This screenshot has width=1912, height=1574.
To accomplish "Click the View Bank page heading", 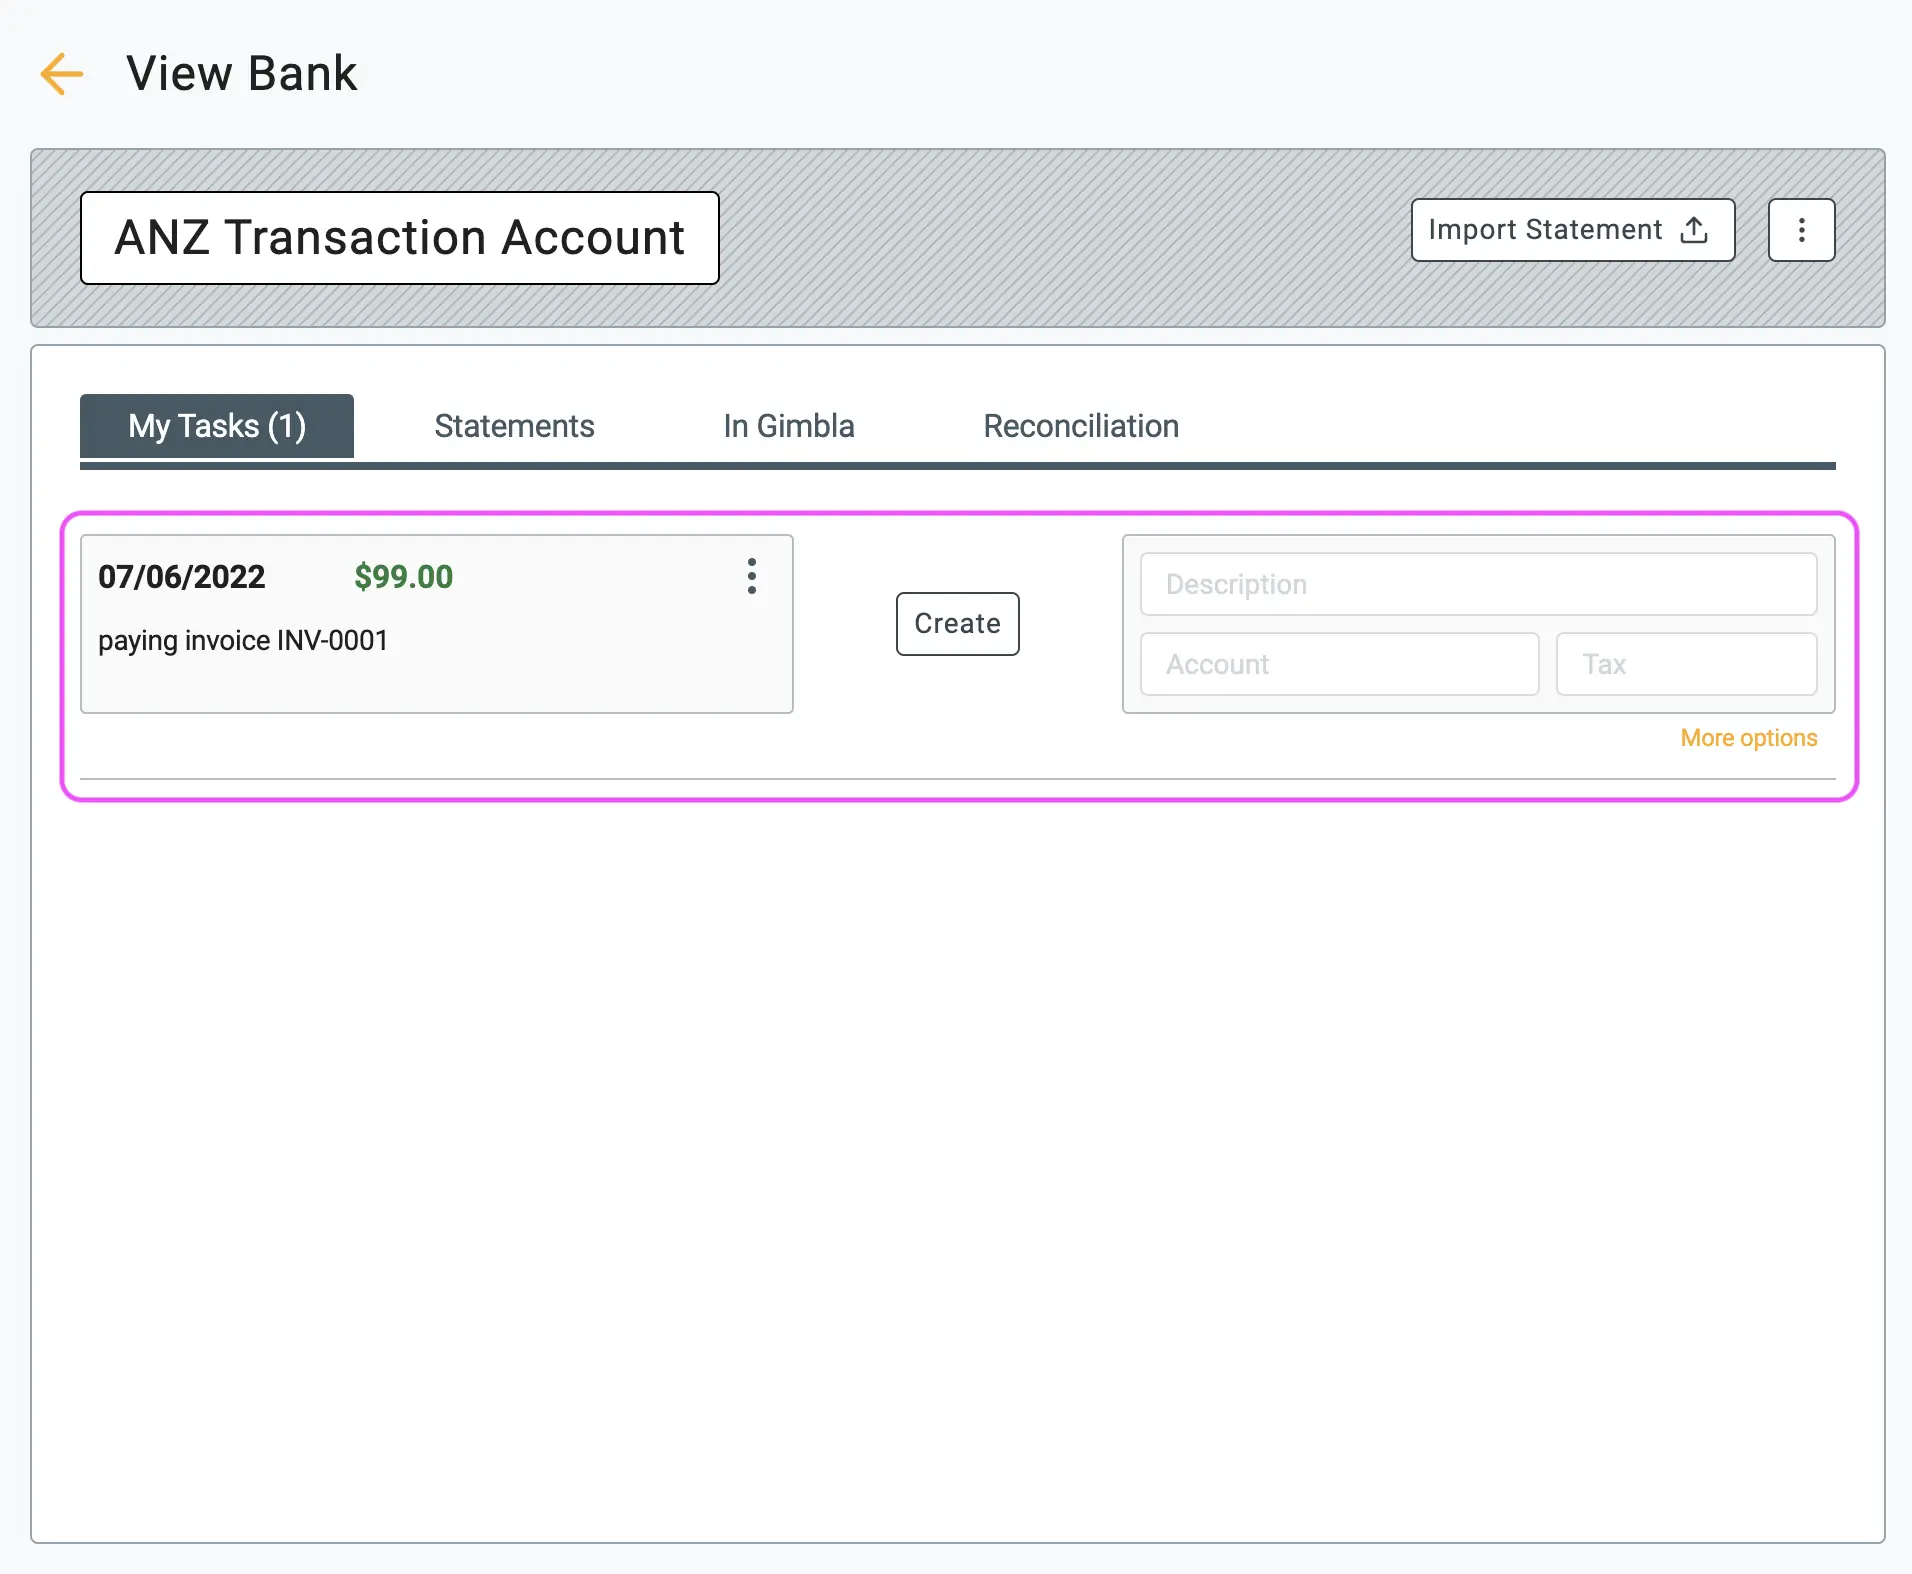I will coord(241,74).
